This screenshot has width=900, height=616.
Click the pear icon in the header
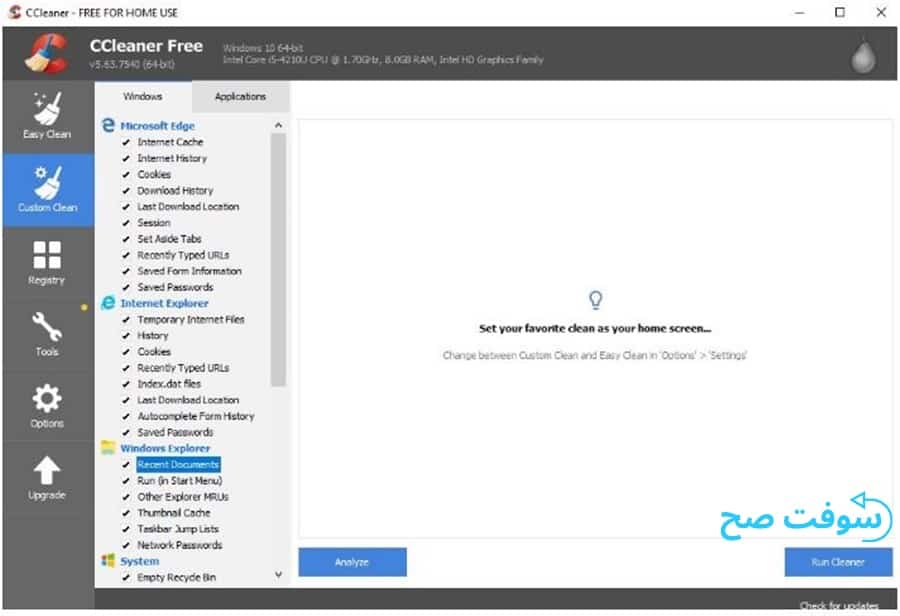863,56
